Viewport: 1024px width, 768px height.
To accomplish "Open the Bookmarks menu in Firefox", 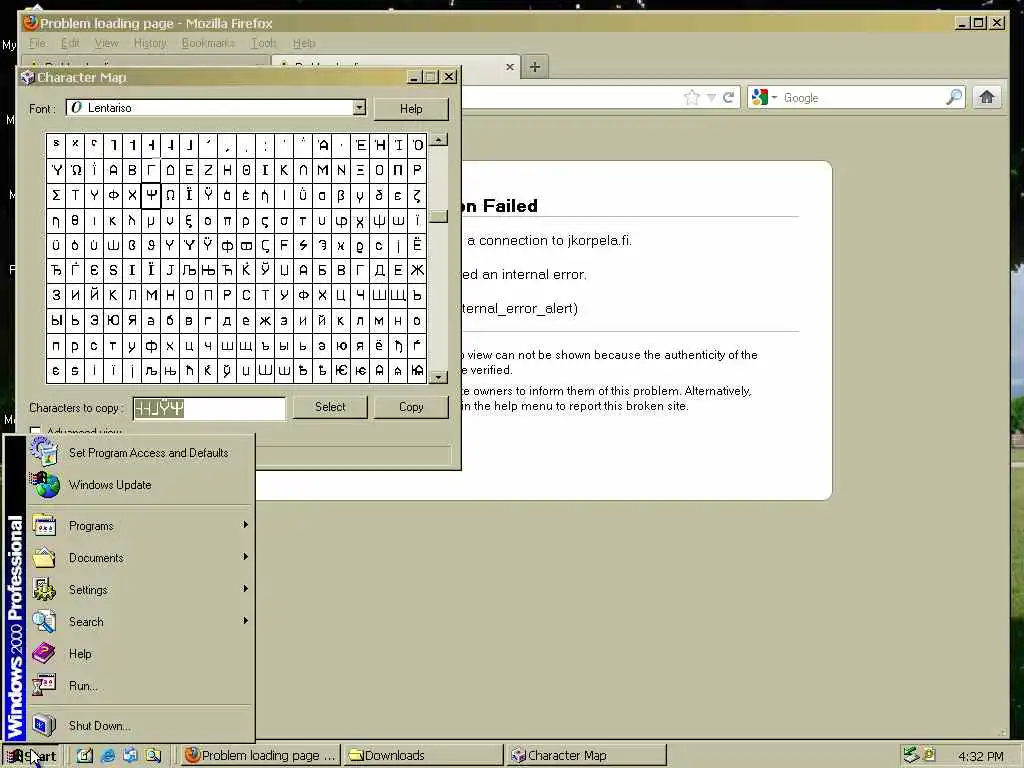I will 208,43.
